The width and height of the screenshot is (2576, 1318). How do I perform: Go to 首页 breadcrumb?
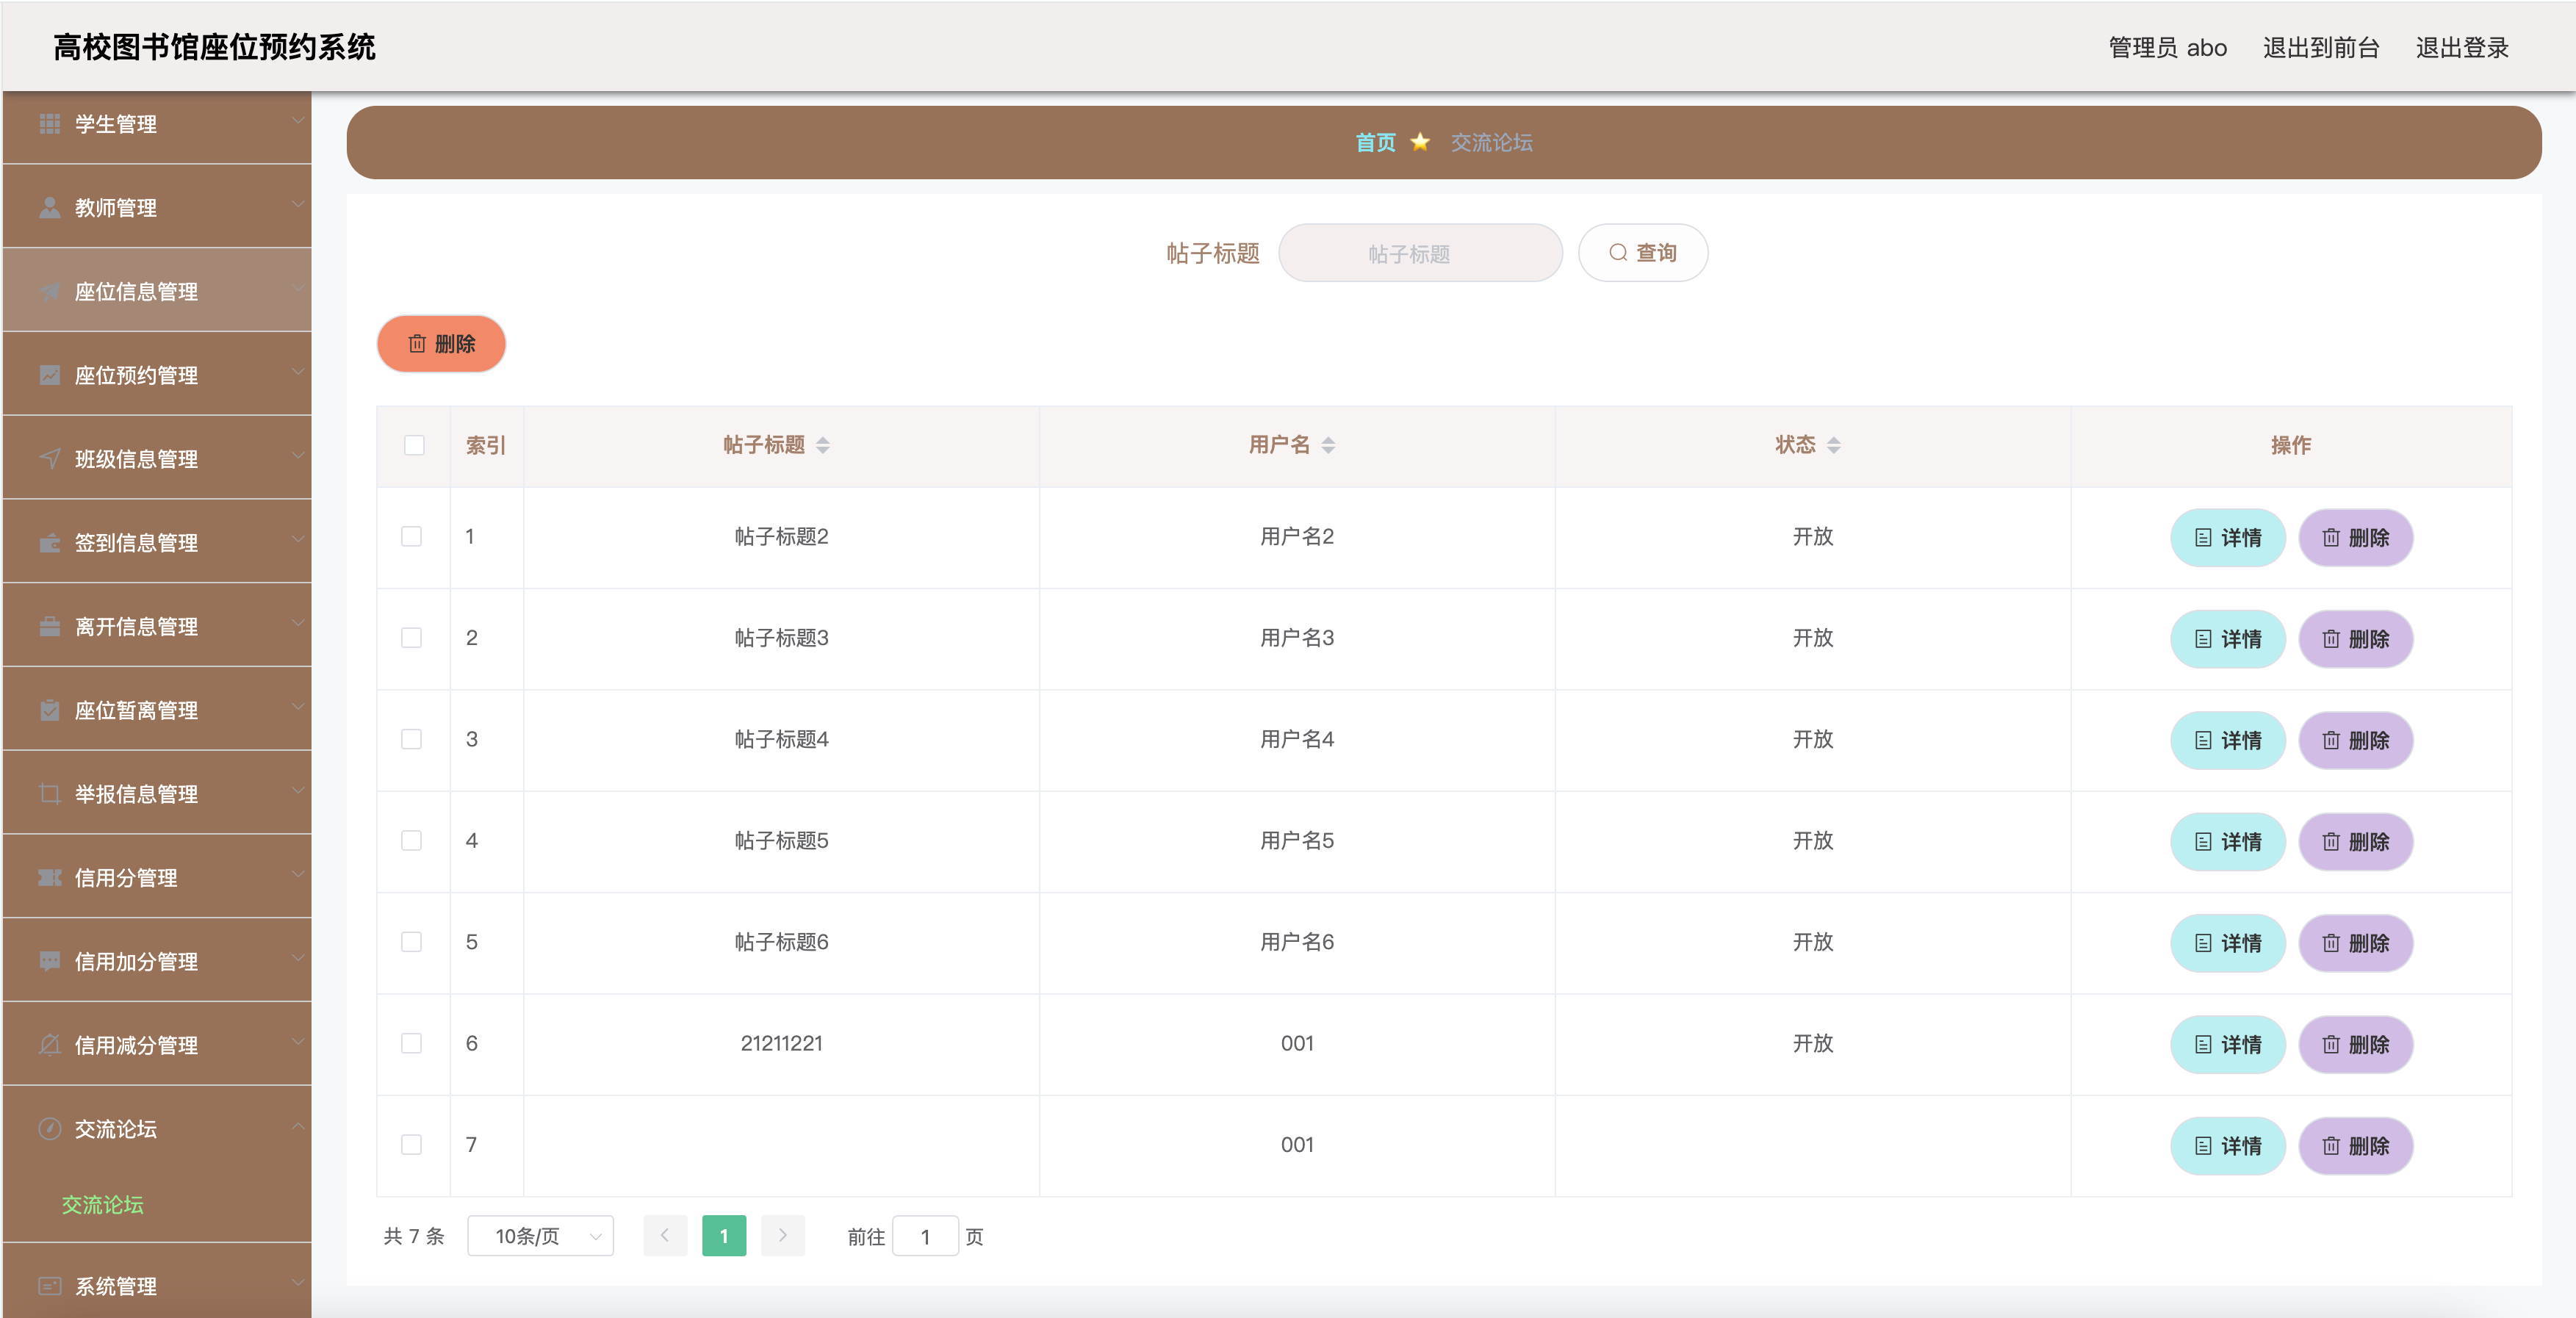[1375, 142]
